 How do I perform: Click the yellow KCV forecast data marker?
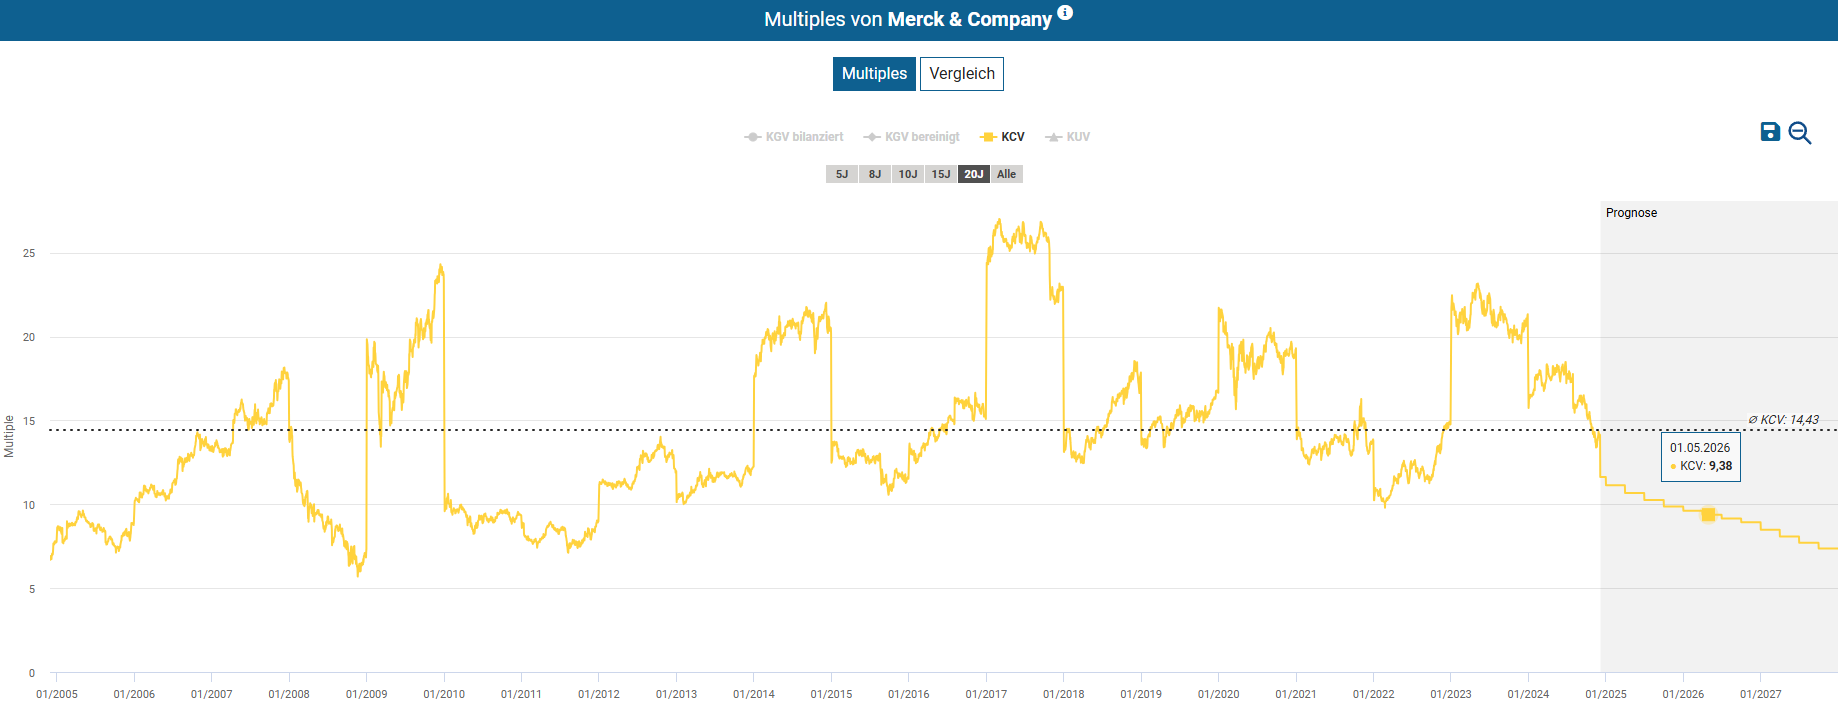1708,515
